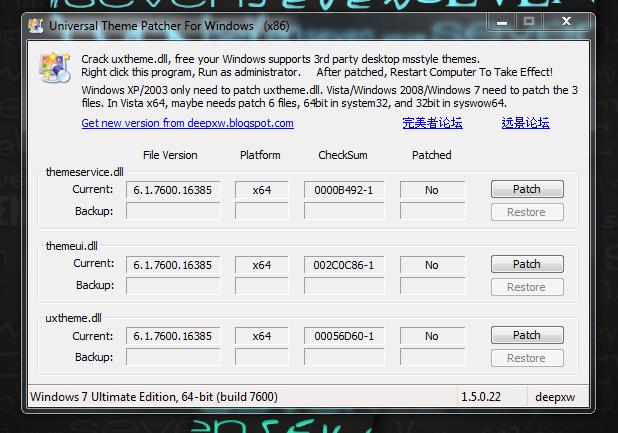Click themeservice.dll backup file version field
618x433 pixels.
173,211
